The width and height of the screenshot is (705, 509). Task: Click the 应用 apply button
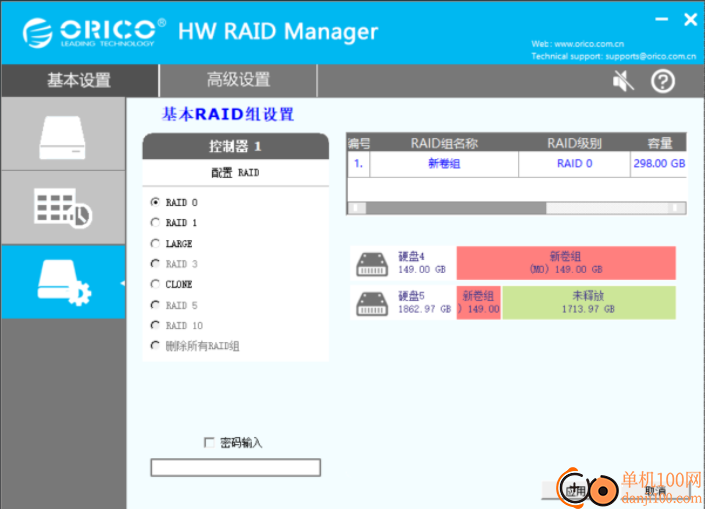click(x=575, y=491)
